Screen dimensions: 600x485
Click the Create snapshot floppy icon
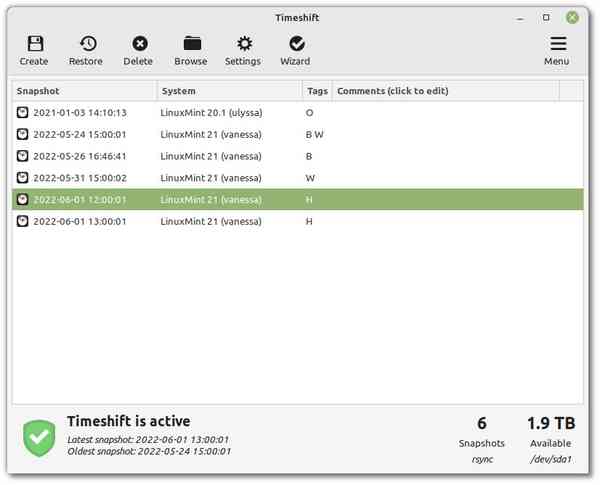(x=35, y=44)
